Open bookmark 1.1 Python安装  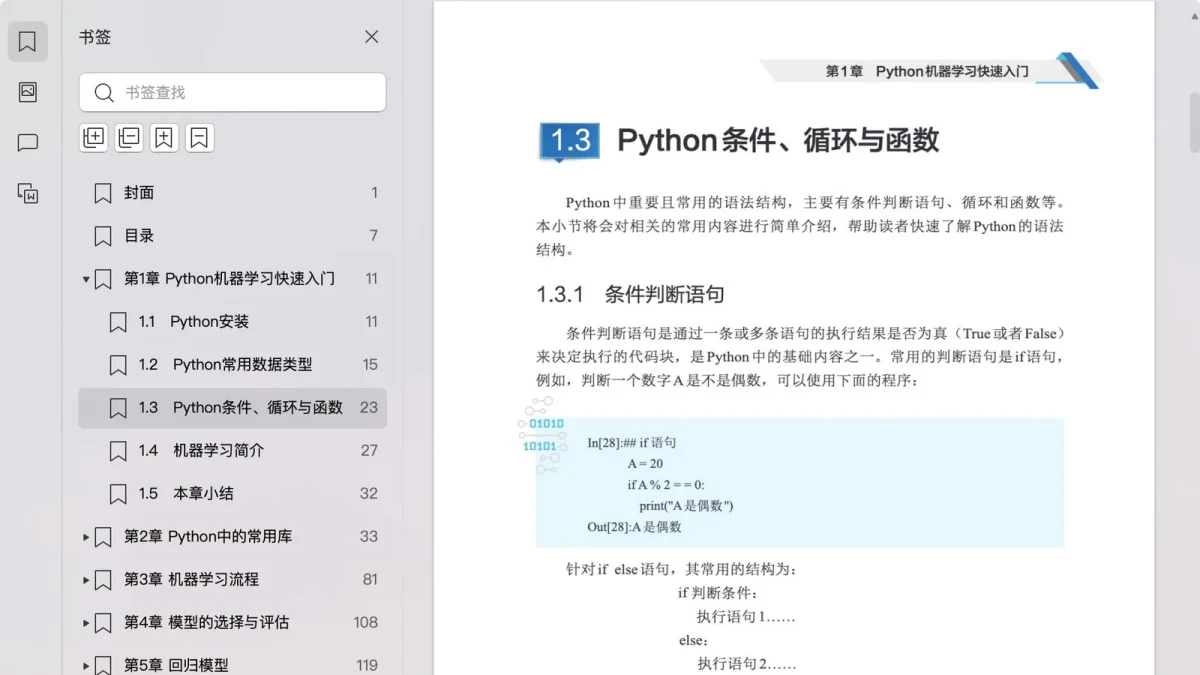pos(232,322)
